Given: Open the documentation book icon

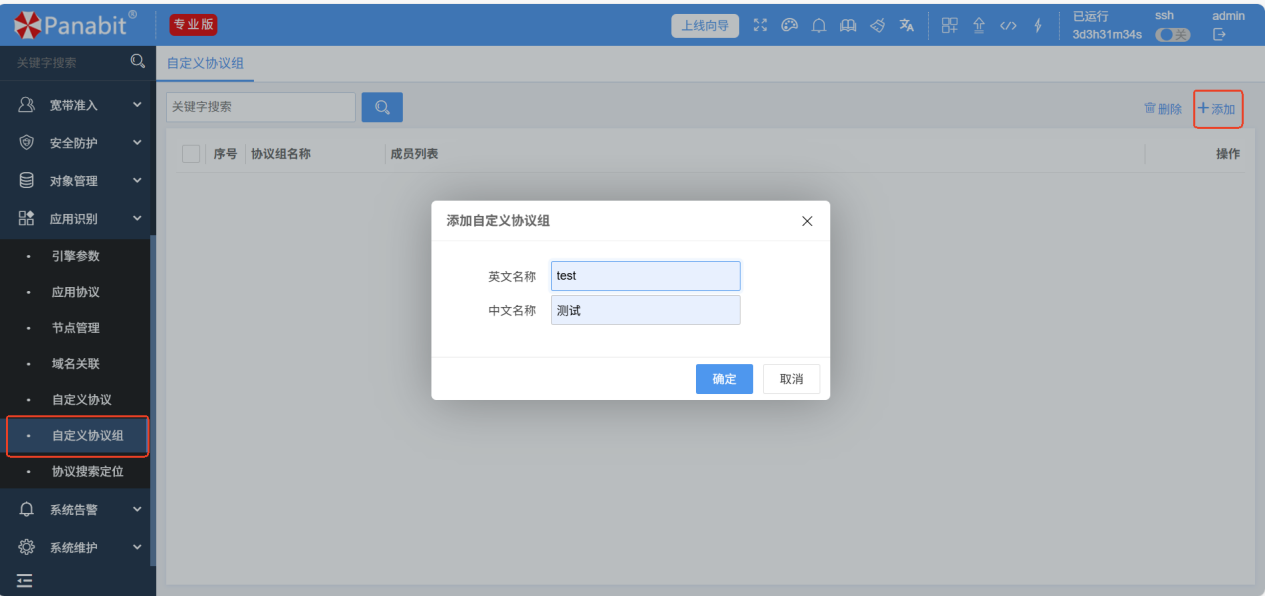Looking at the screenshot, I should [848, 26].
